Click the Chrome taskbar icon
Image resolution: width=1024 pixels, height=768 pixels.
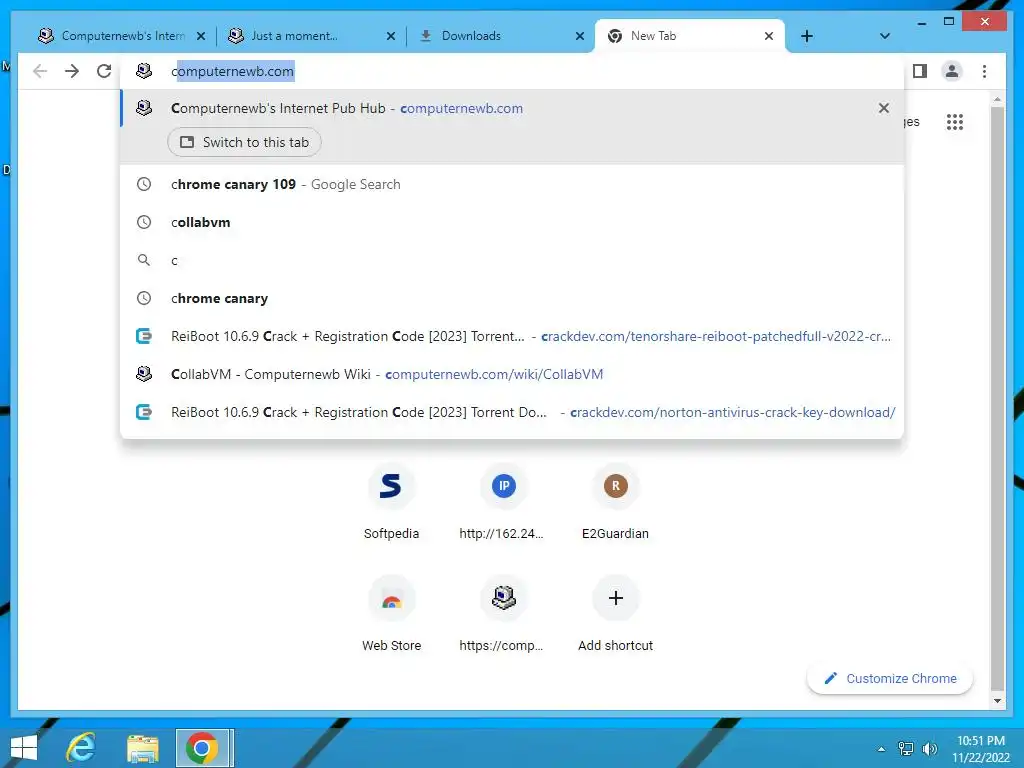(204, 748)
